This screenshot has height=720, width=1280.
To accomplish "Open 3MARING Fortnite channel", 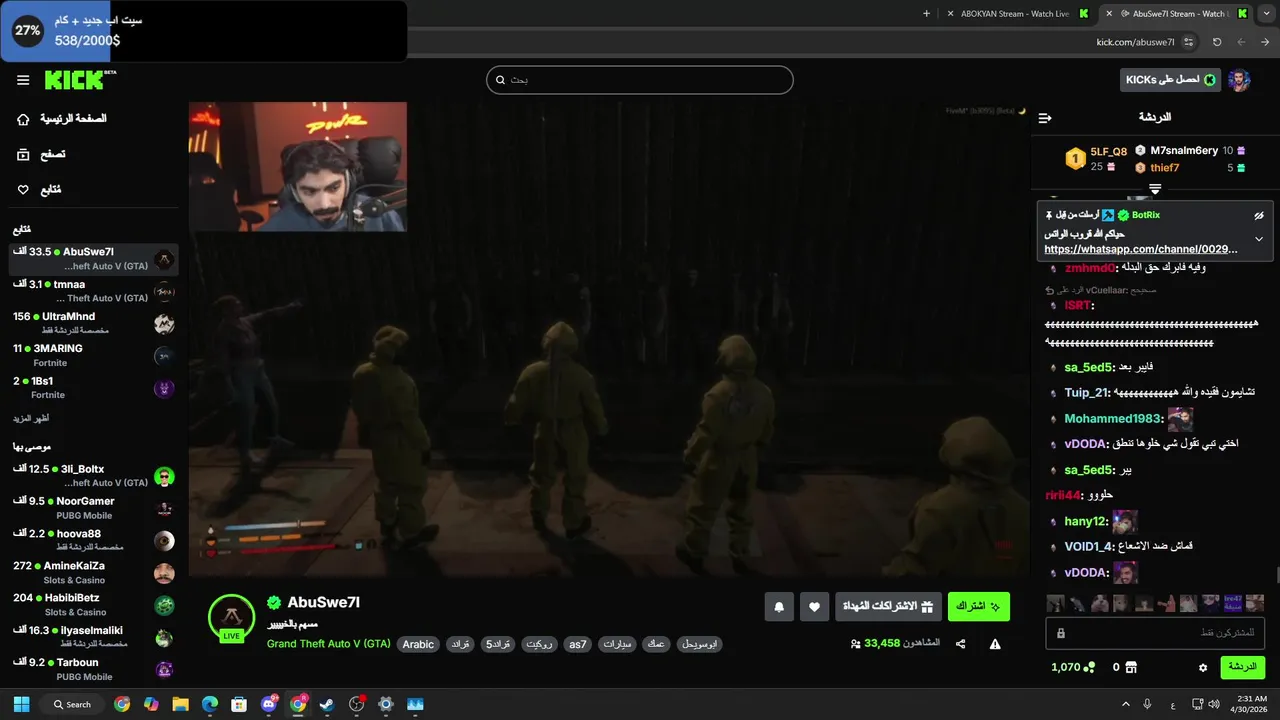I will pos(94,355).
